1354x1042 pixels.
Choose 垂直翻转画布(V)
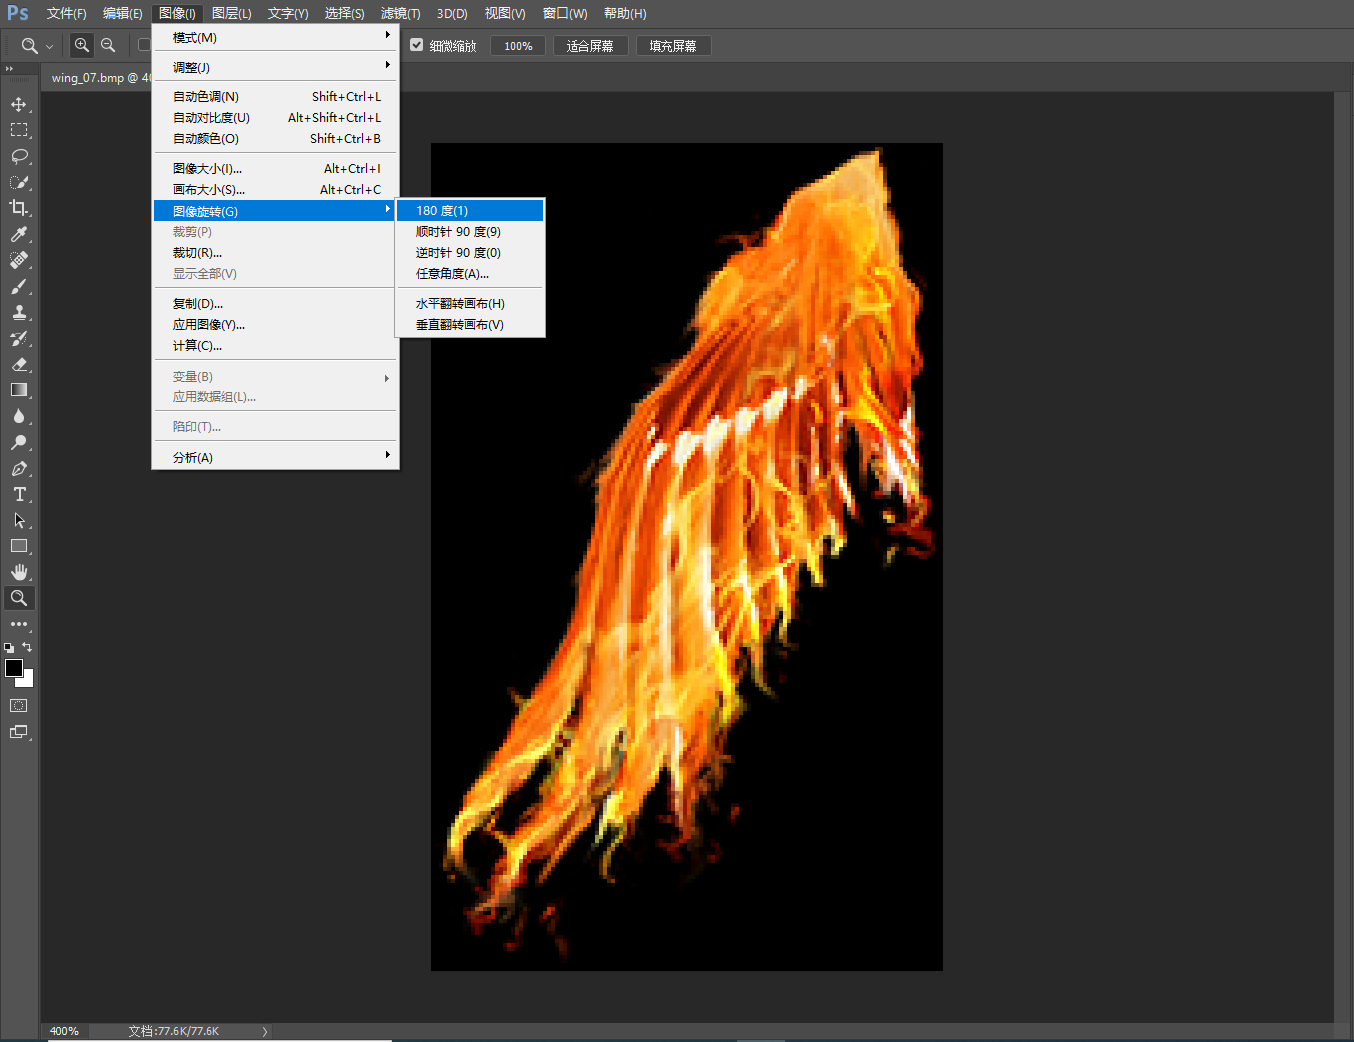click(470, 324)
